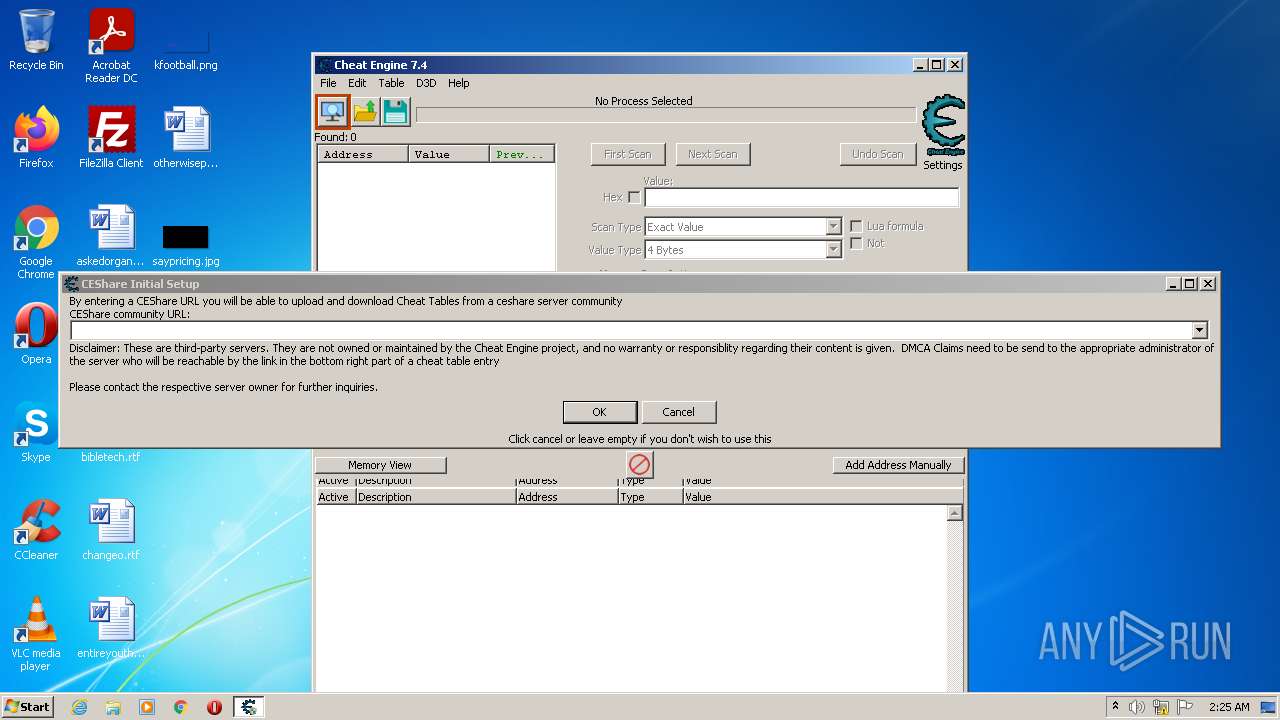Click Add Address Manually button
Viewport: 1280px width, 720px height.
898,465
